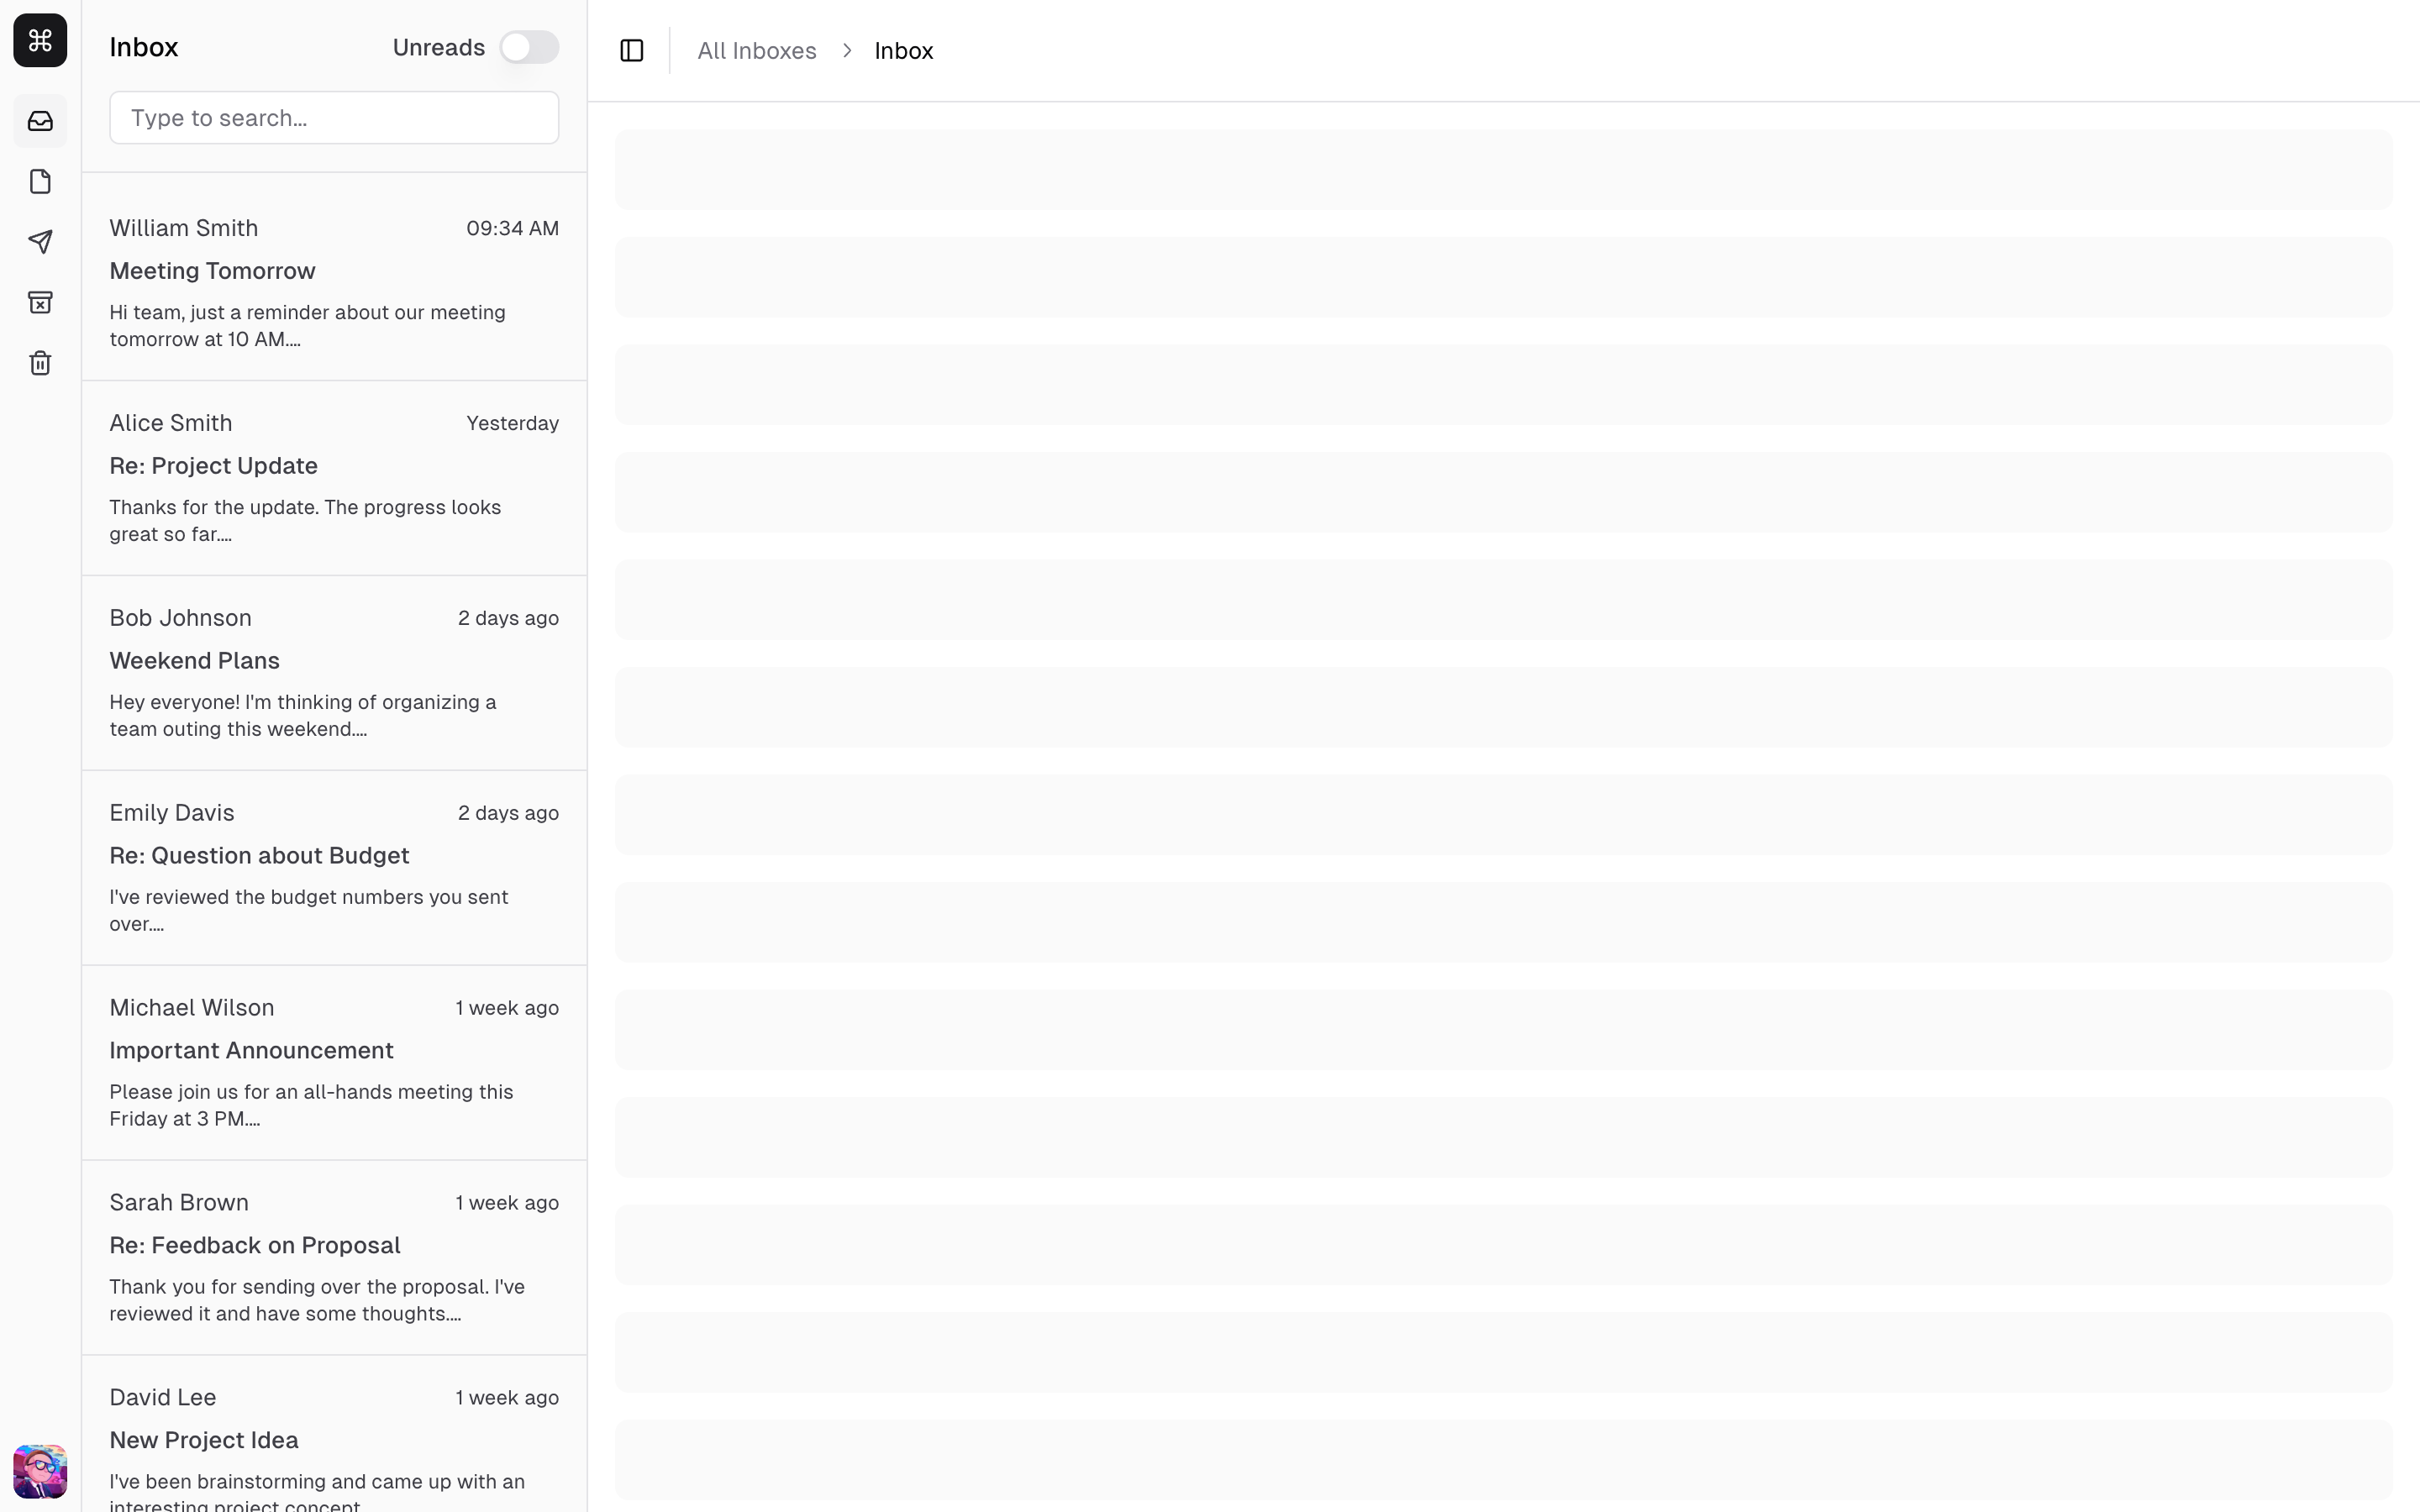Screen dimensions: 2420x1512
Task: Open the Drafts file icon
Action: pyautogui.click(x=40, y=182)
